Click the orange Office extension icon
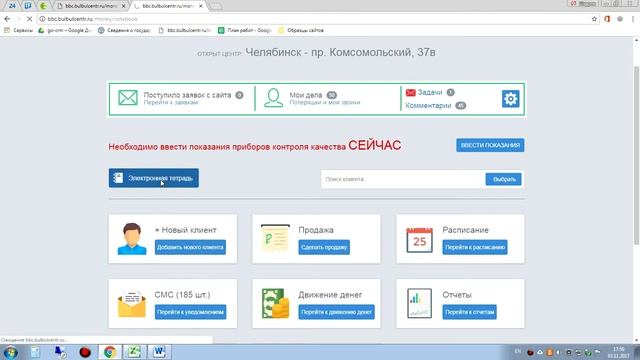The image size is (640, 360). 607,19
